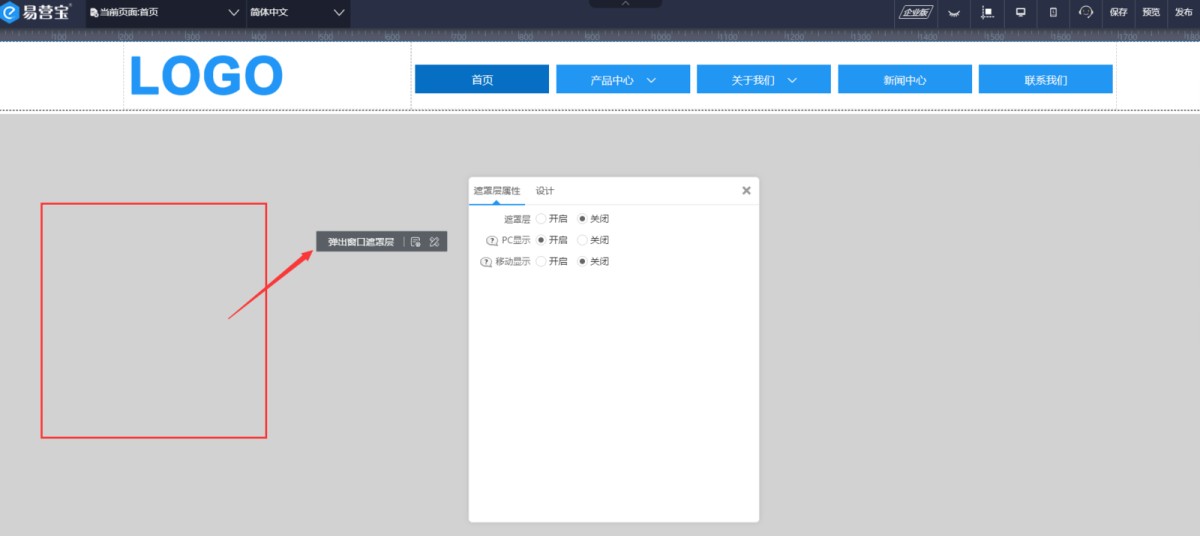This screenshot has height=536, width=1200.
Task: Click the ruler alignment guide icon
Action: [x=987, y=13]
